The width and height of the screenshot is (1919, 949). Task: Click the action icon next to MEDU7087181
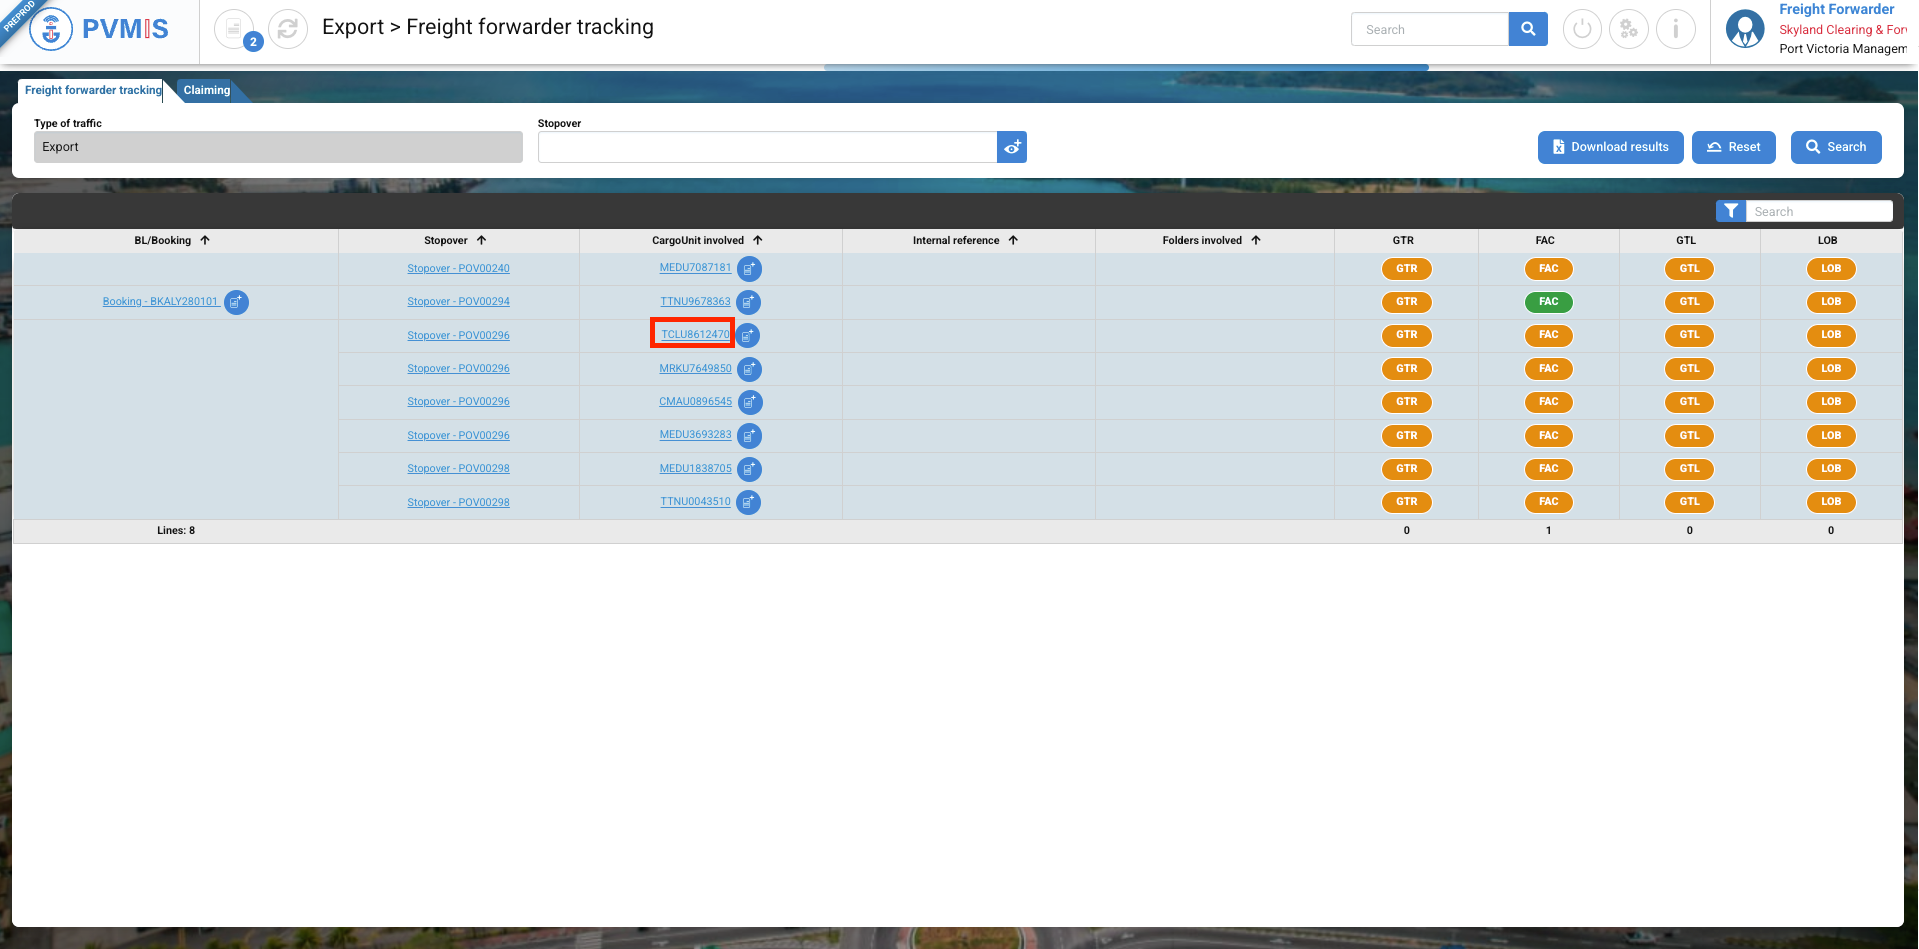coord(749,269)
